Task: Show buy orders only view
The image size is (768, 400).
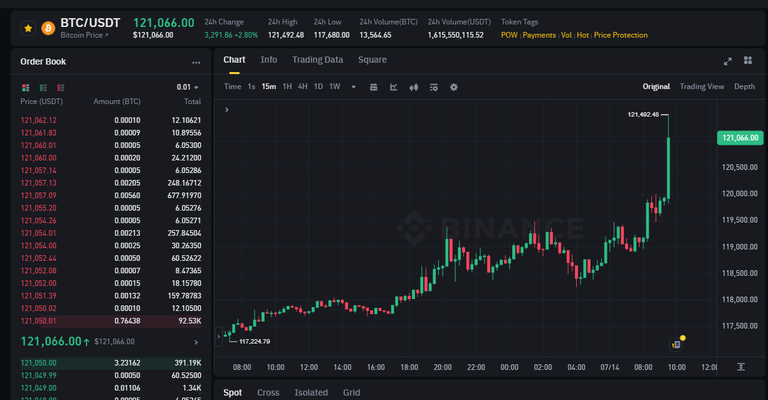Action: pos(43,88)
